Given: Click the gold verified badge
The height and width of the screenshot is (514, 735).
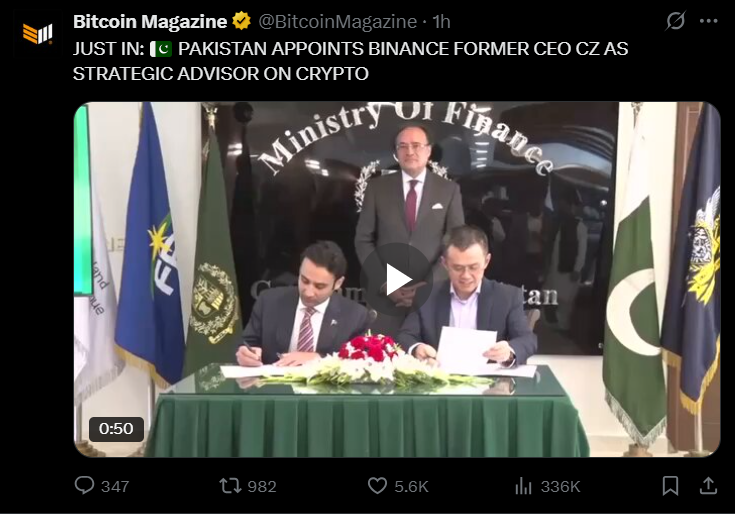Looking at the screenshot, I should click(x=241, y=21).
